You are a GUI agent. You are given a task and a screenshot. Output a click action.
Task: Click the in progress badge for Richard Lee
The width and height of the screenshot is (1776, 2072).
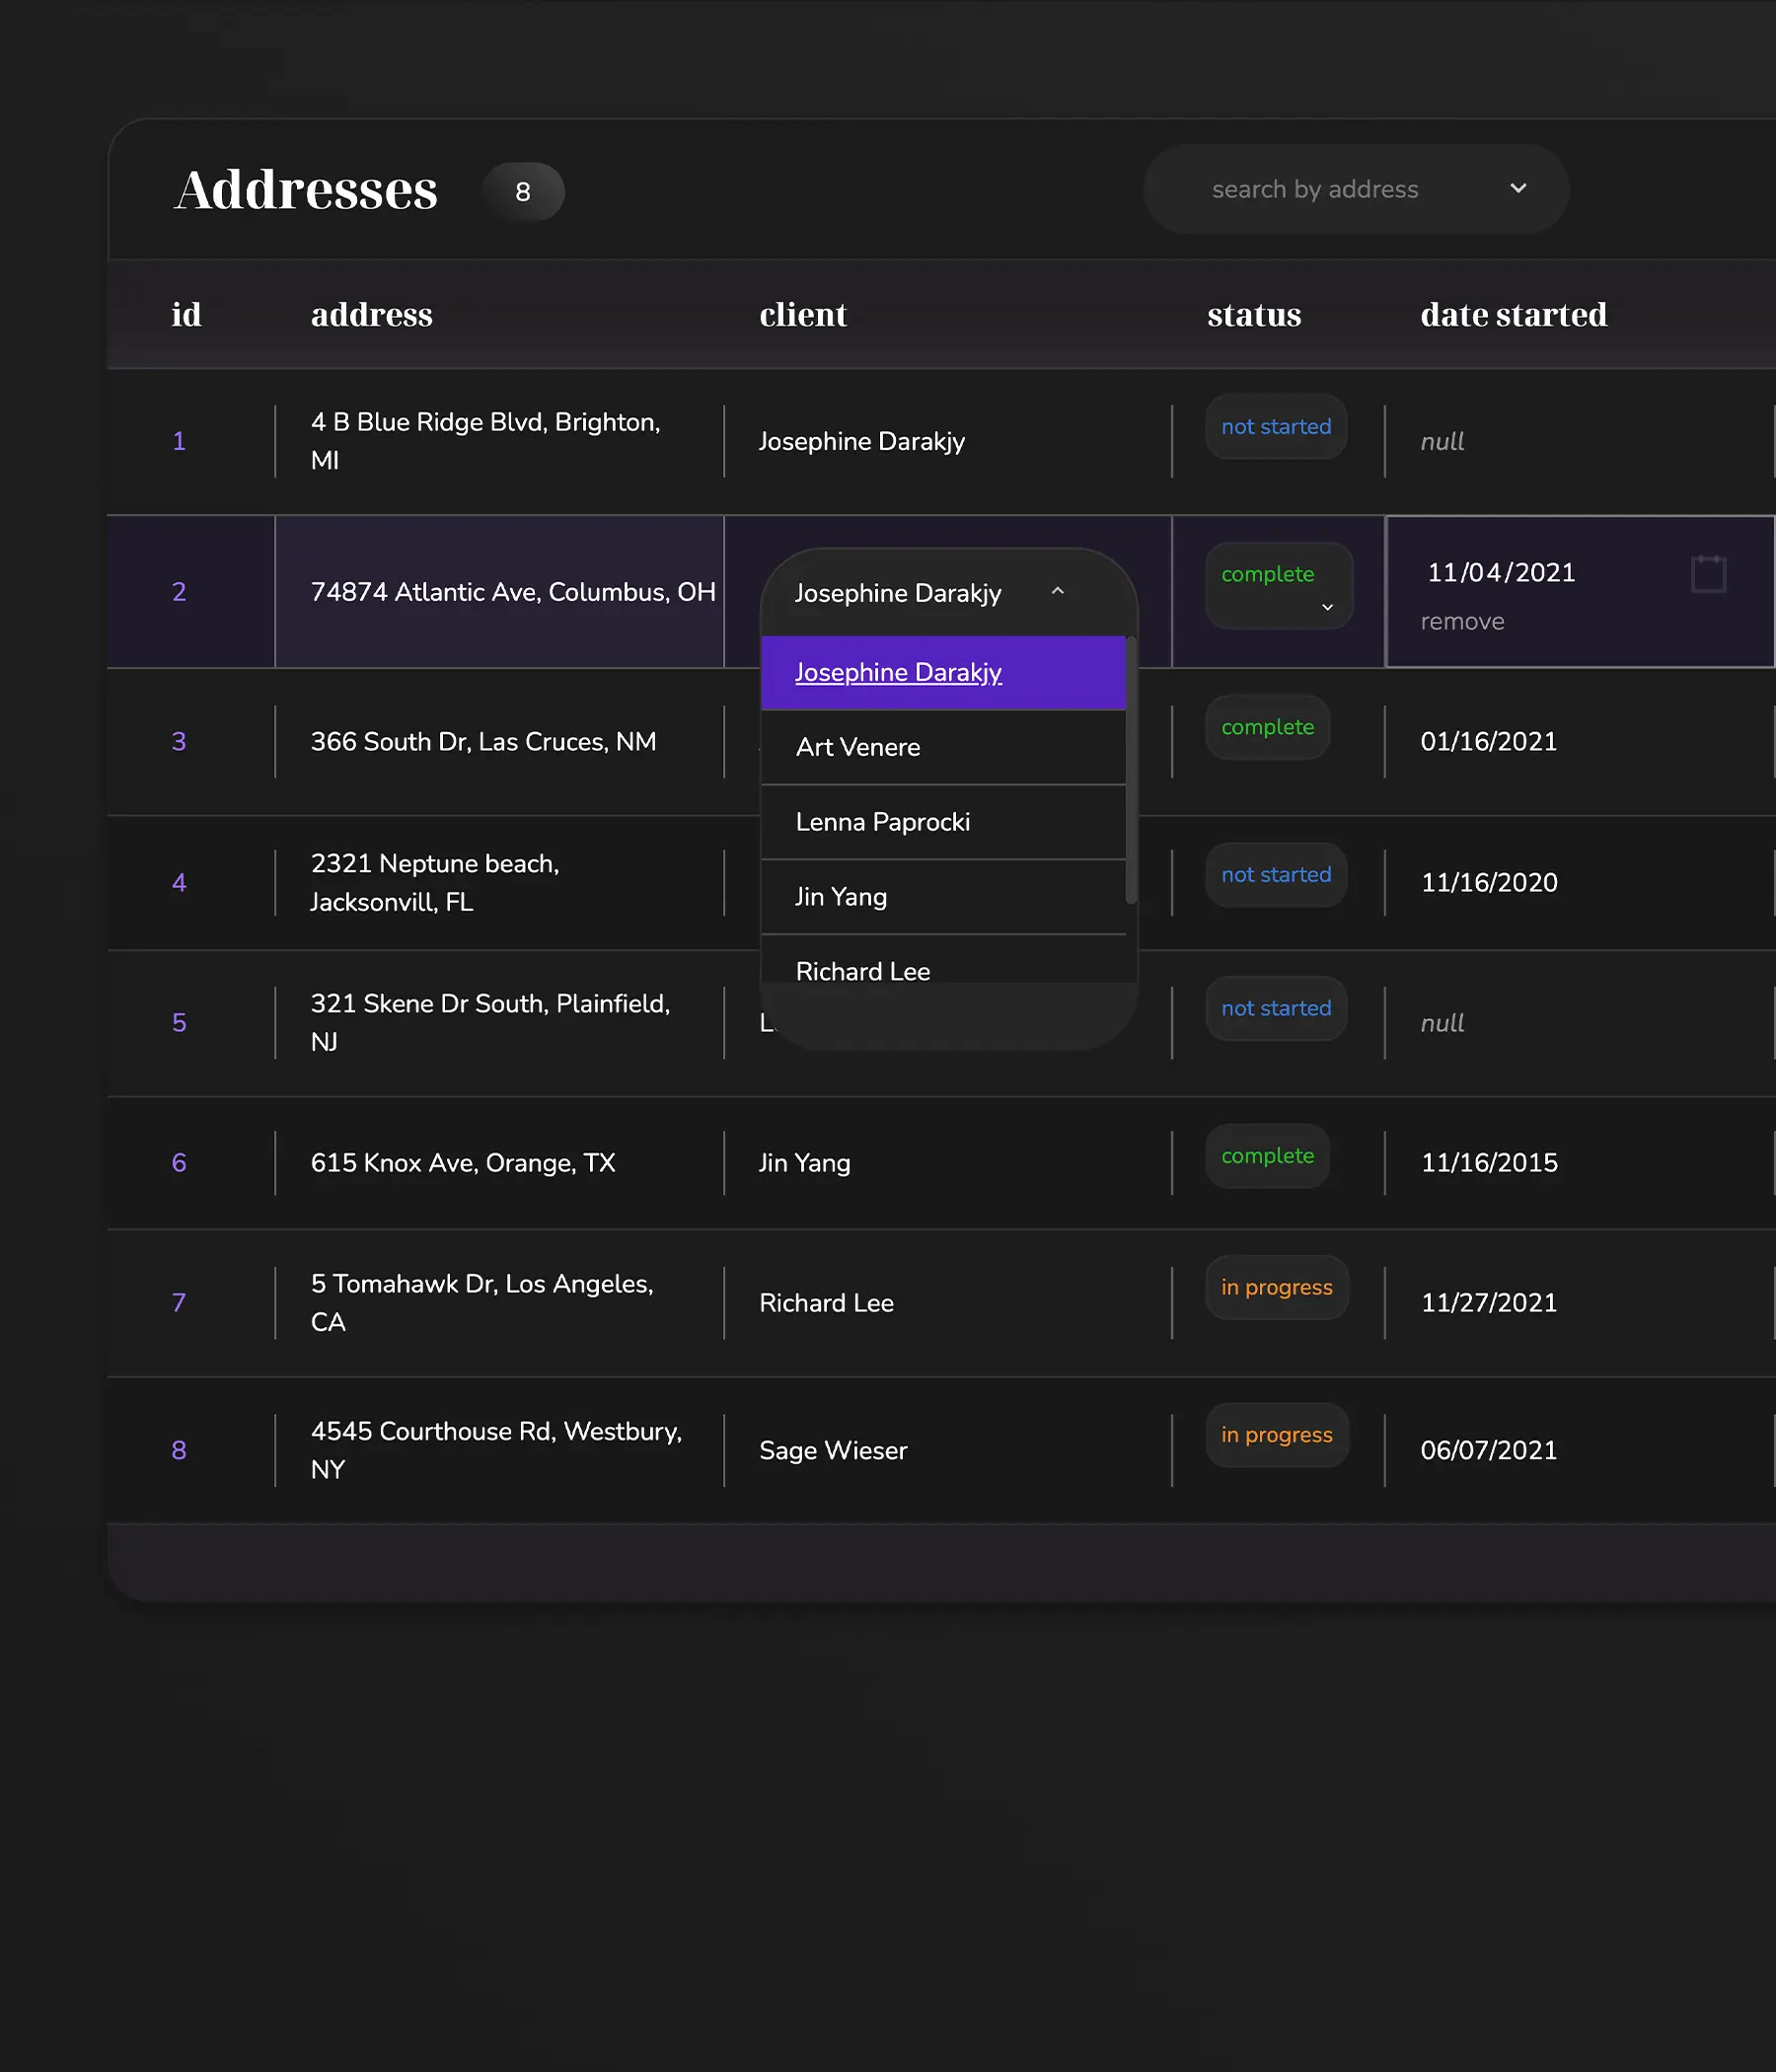point(1277,1287)
